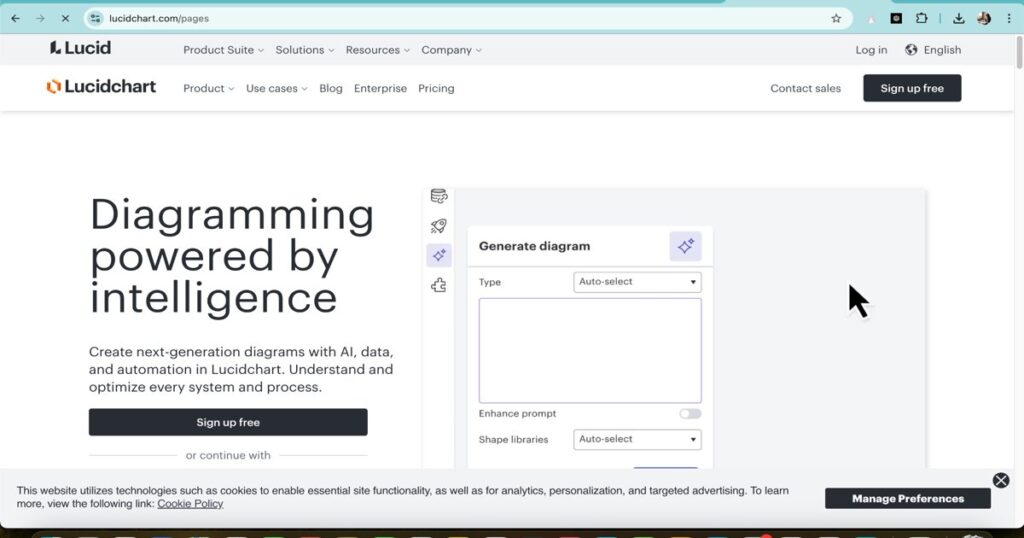
Task: Click Sign up free below the headline
Action: pyautogui.click(x=228, y=422)
